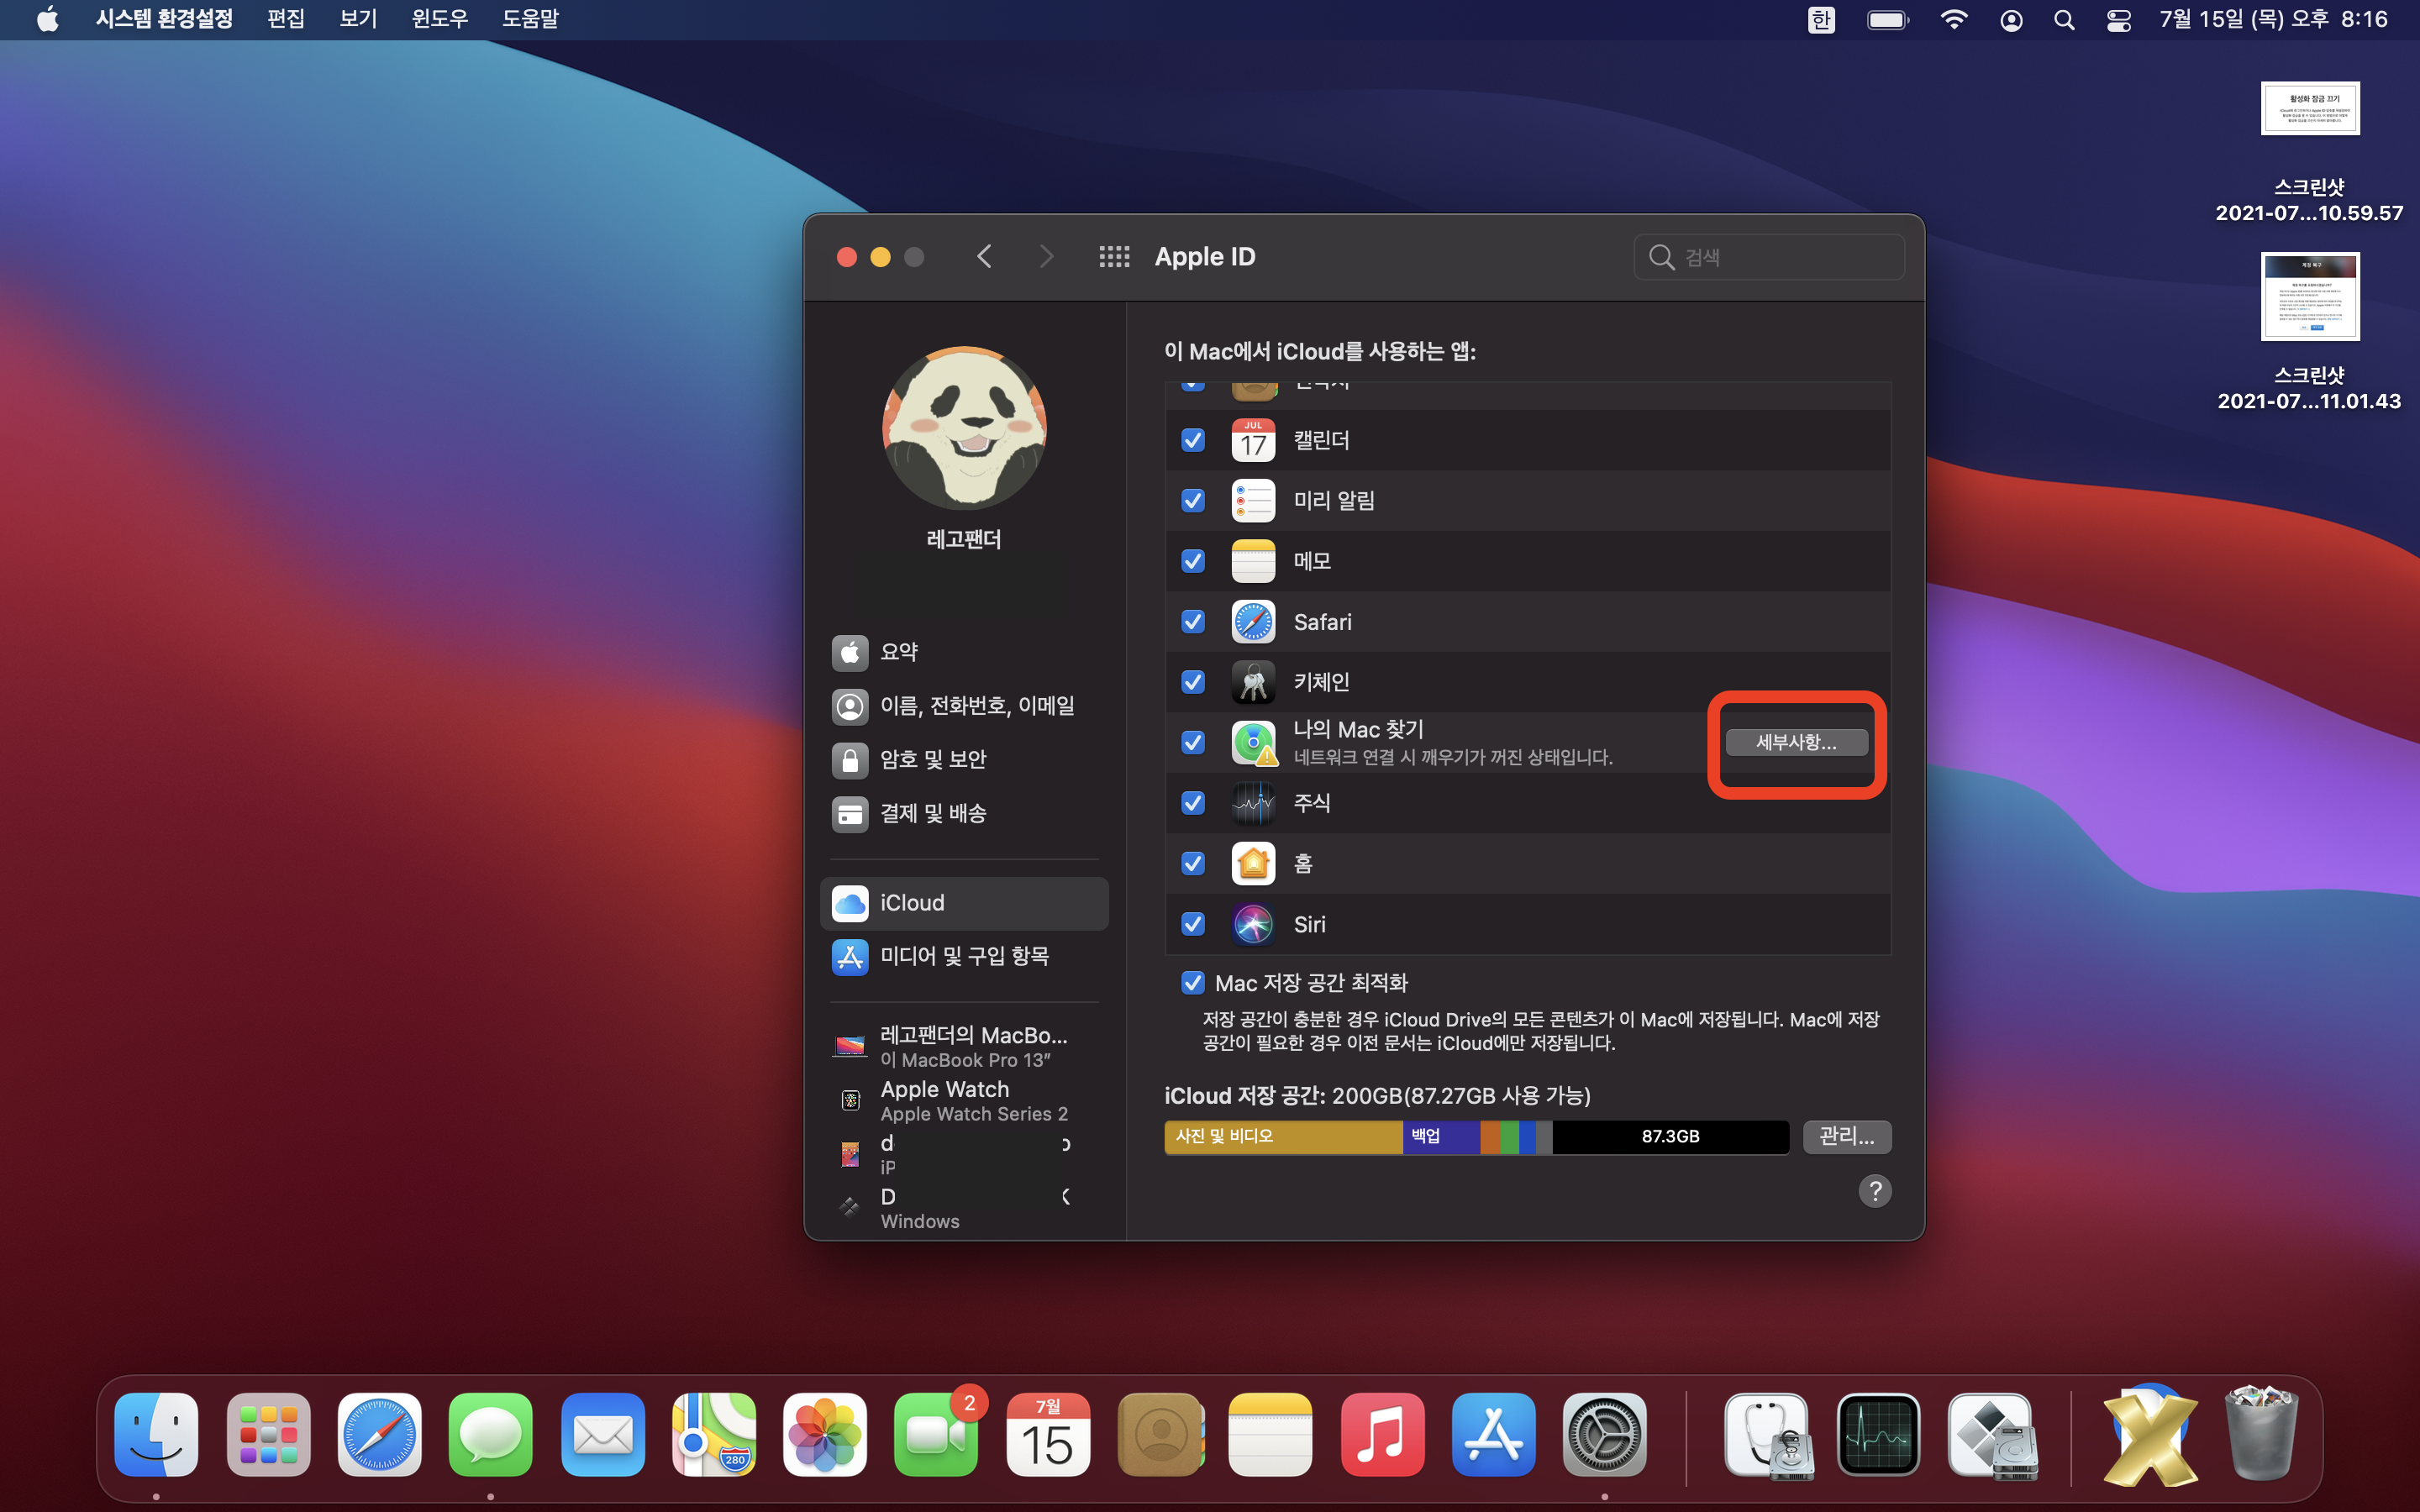Image resolution: width=2420 pixels, height=1512 pixels.
Task: Uncheck the Safari iCloud checkbox
Action: (x=1193, y=622)
